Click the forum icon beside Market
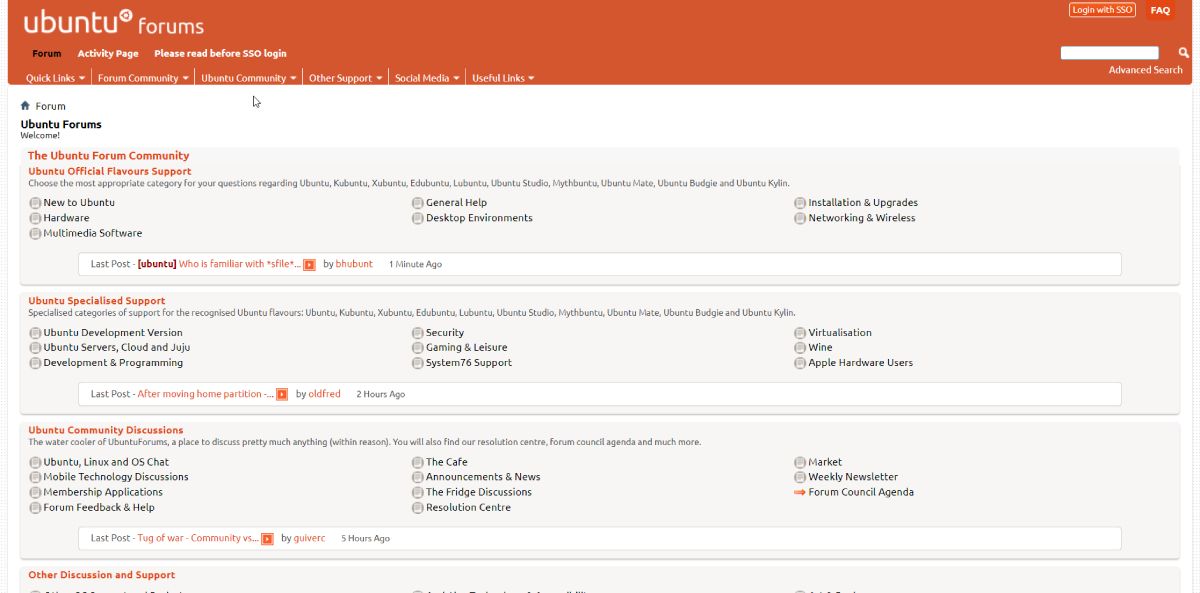 [800, 463]
